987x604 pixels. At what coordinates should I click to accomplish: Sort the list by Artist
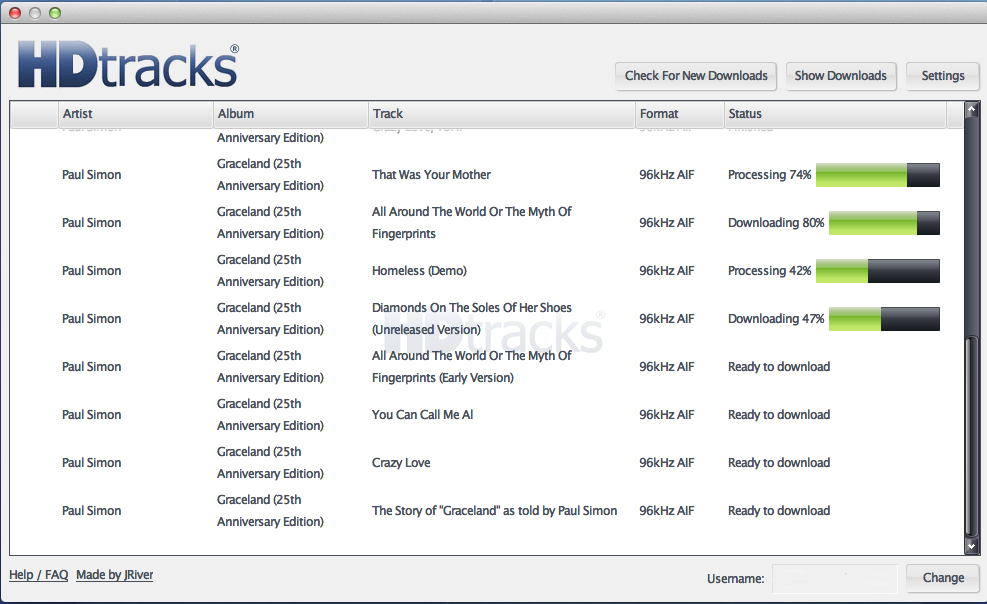point(135,113)
